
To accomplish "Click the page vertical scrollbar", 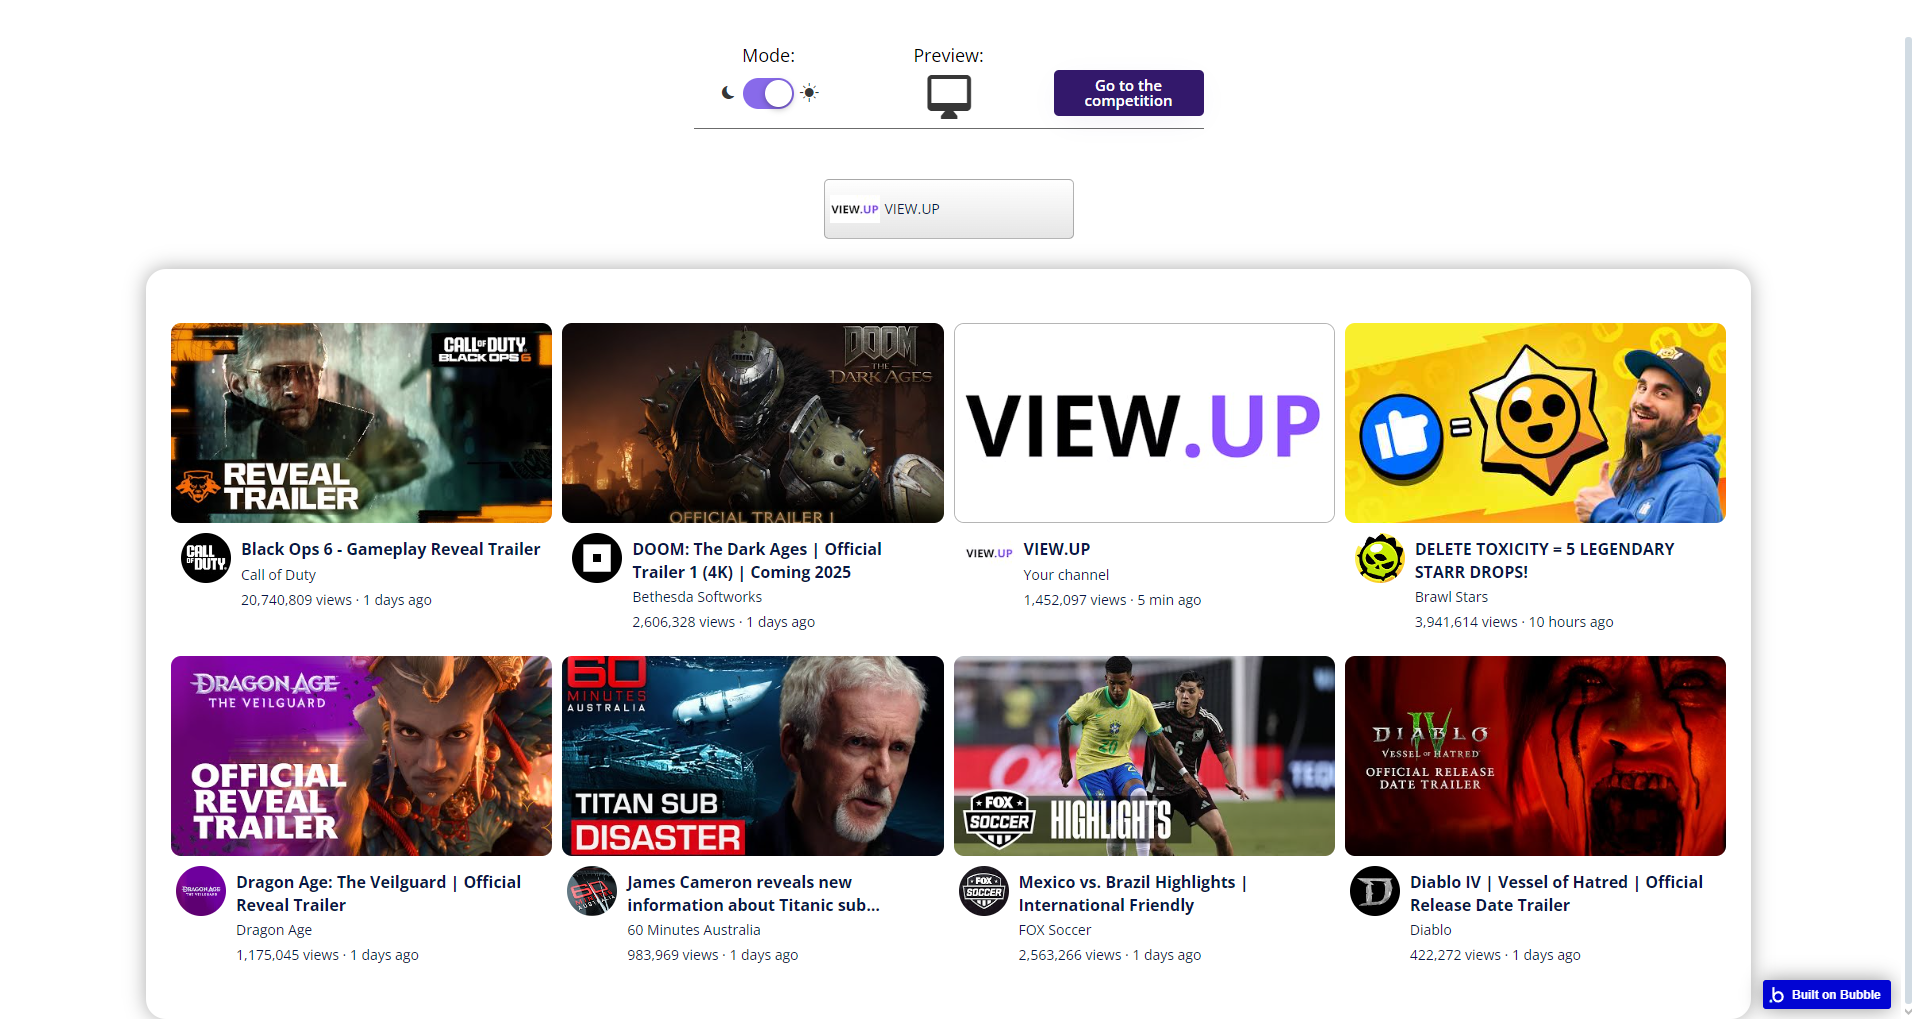I will point(1908,520).
